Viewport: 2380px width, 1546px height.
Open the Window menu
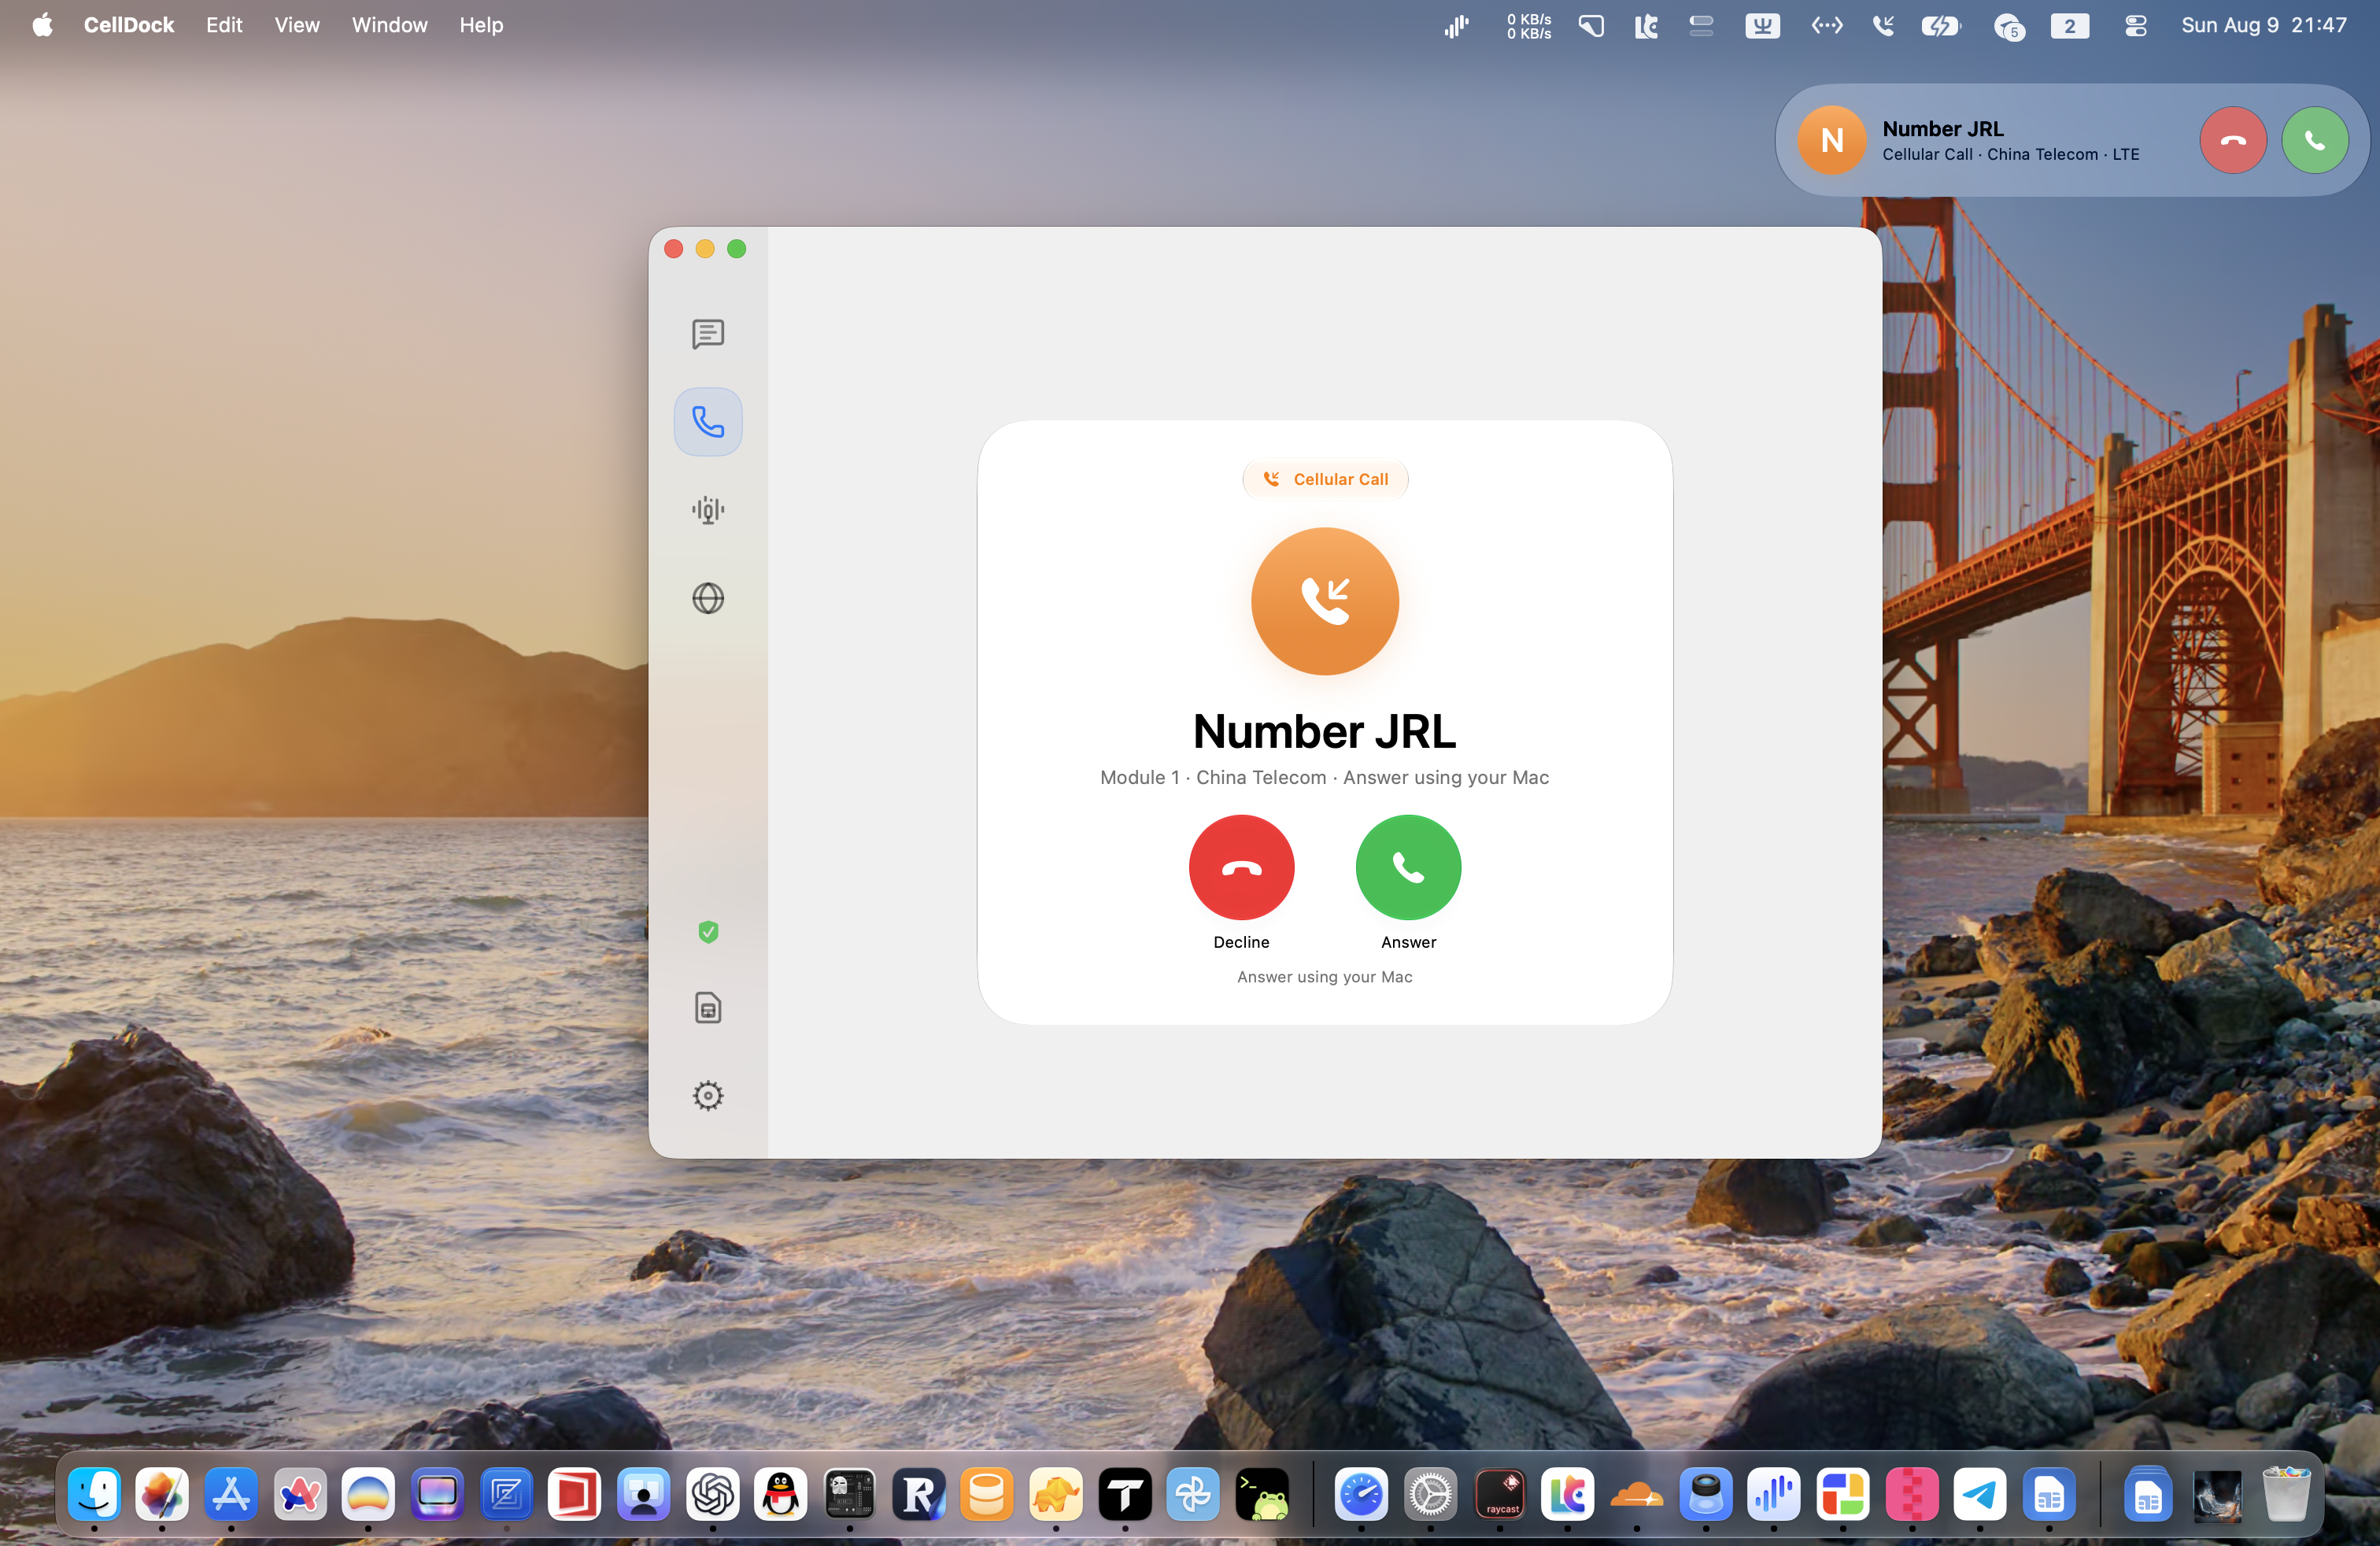(x=389, y=25)
